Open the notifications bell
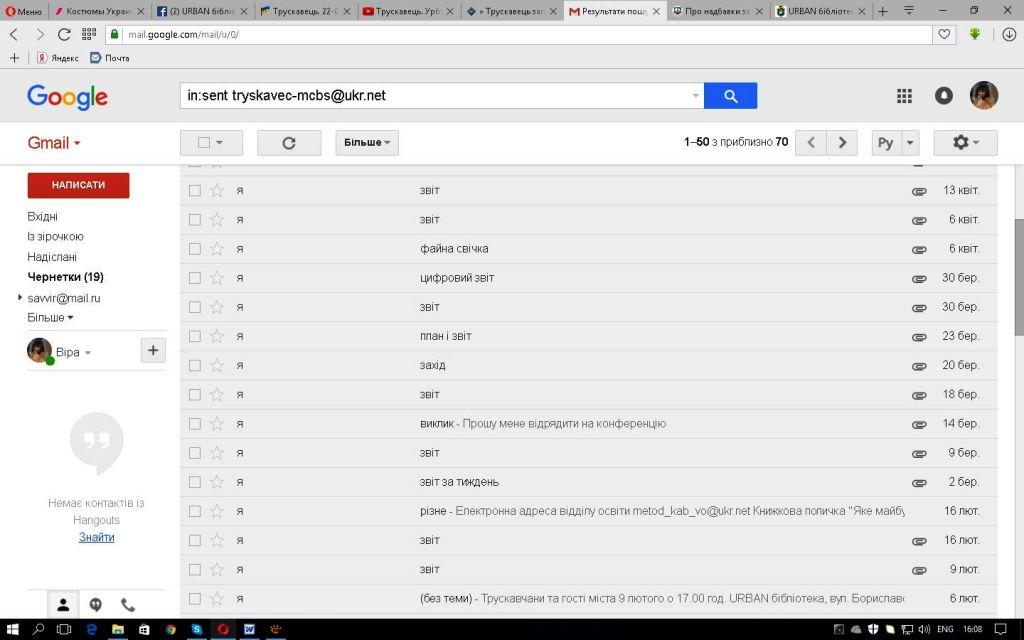The width and height of the screenshot is (1024, 640). (943, 96)
